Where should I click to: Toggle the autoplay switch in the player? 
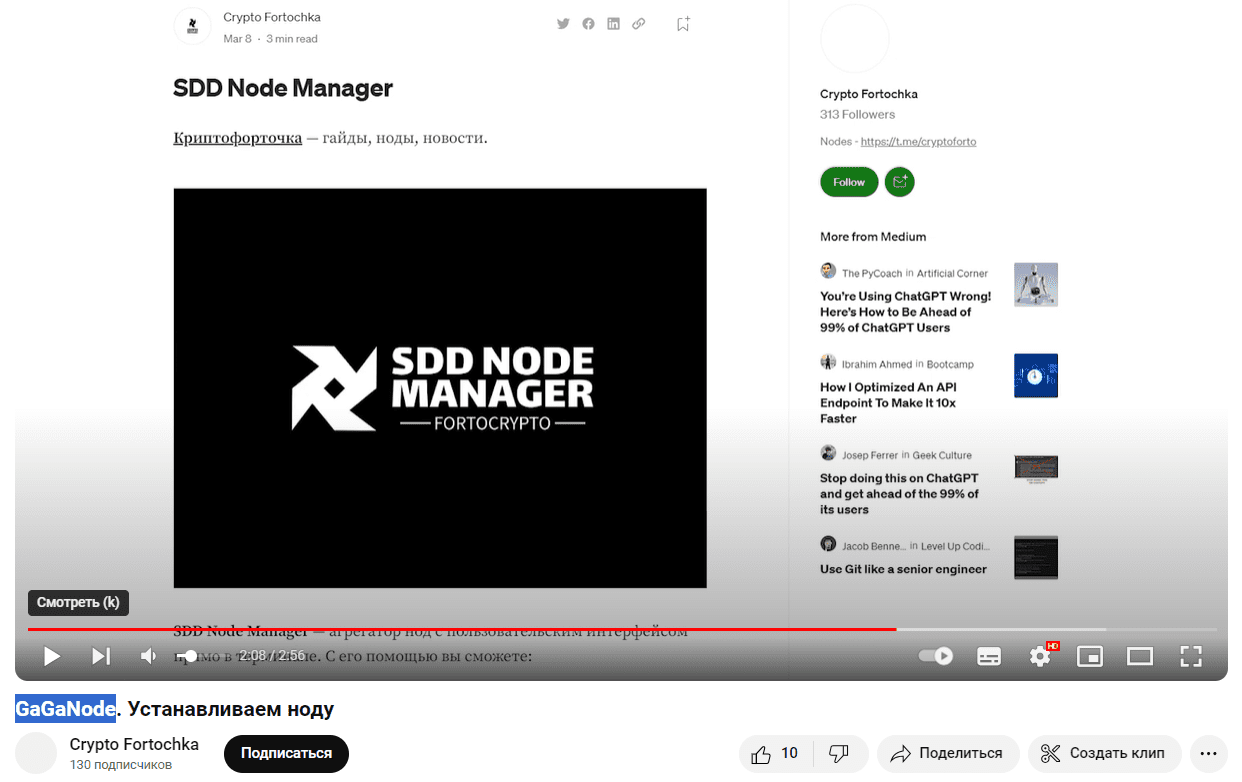pos(936,656)
